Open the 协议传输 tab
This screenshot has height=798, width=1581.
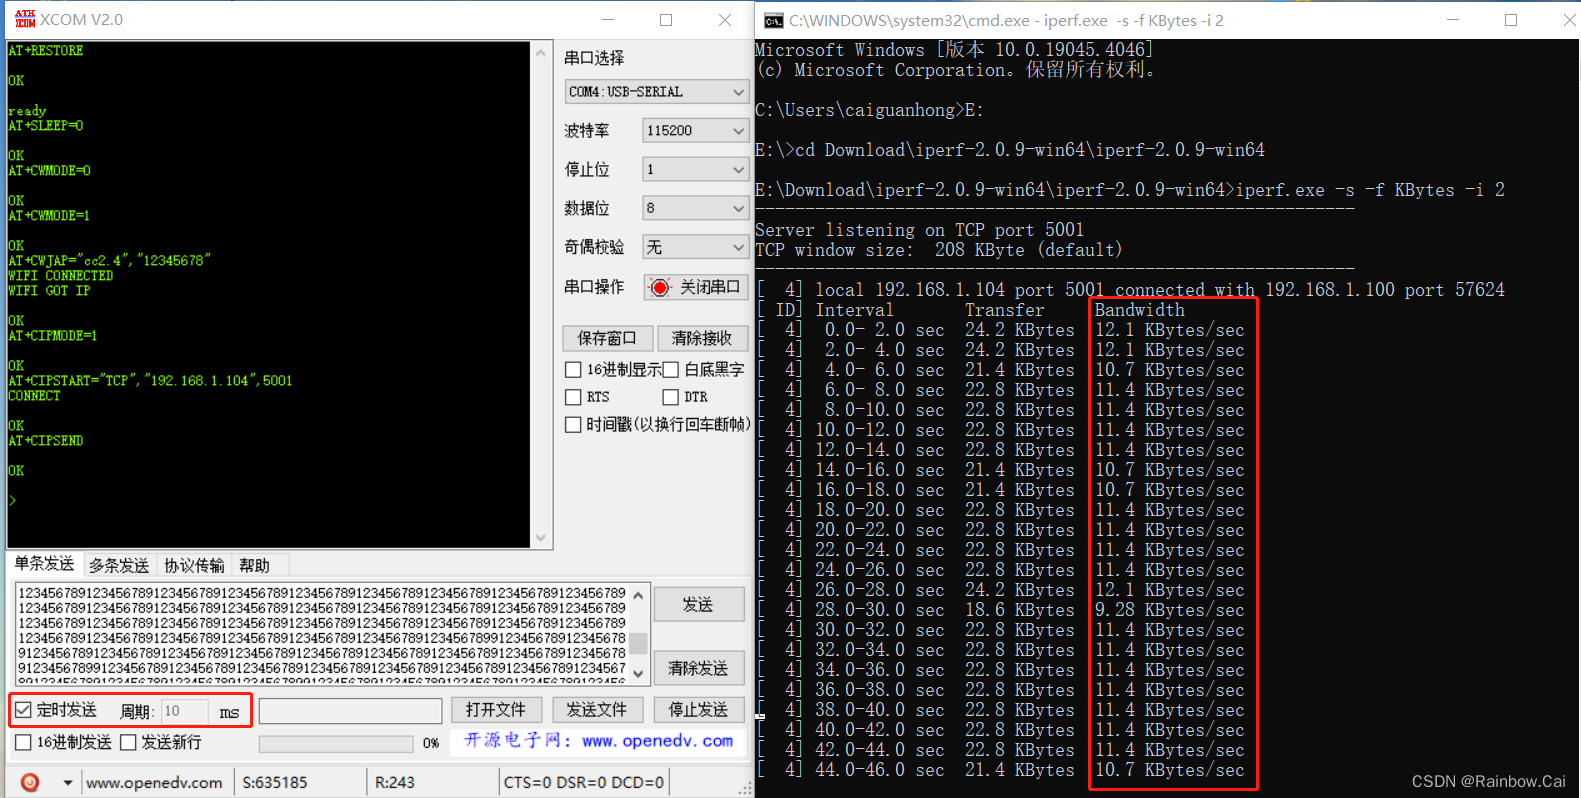pyautogui.click(x=194, y=565)
